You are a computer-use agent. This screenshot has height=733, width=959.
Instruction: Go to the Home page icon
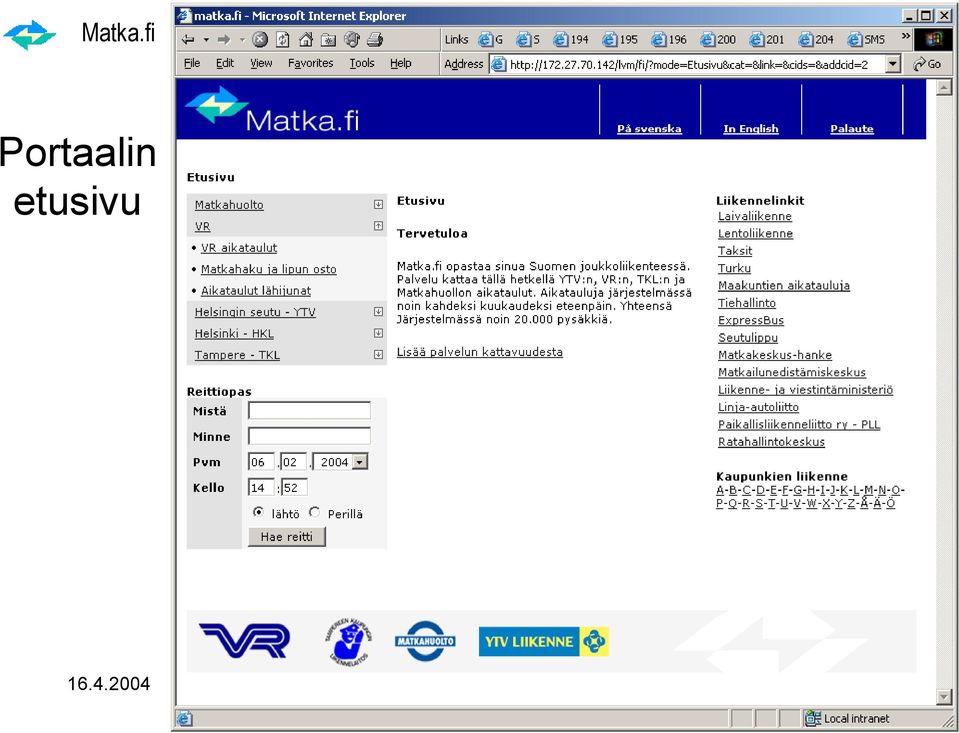306,40
